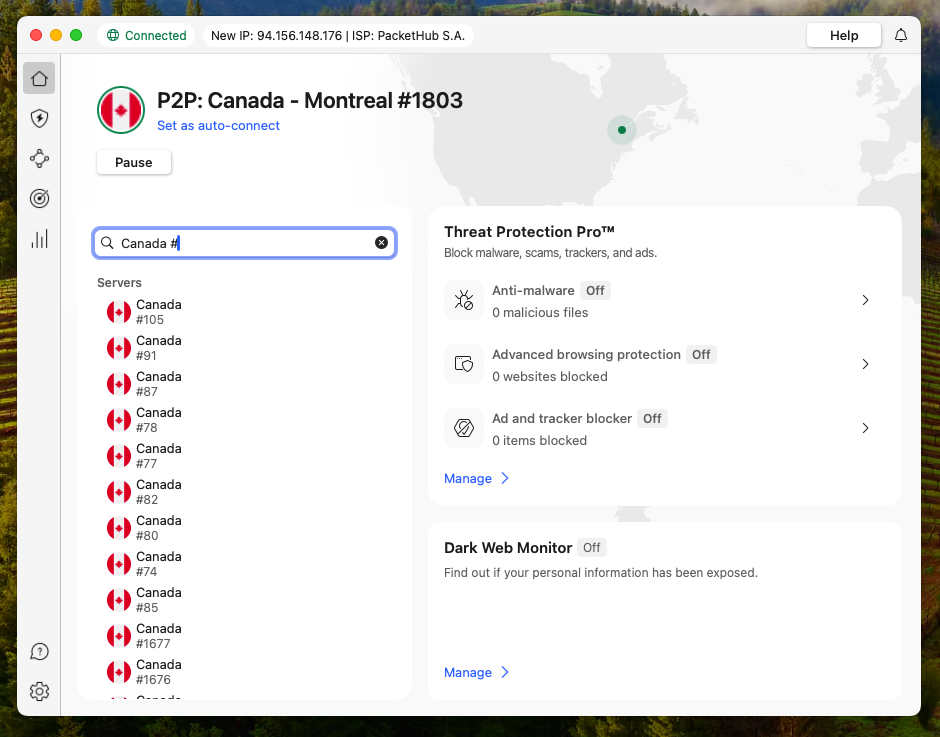
Task: Click the flag icon for Canada #105
Action: (x=119, y=312)
